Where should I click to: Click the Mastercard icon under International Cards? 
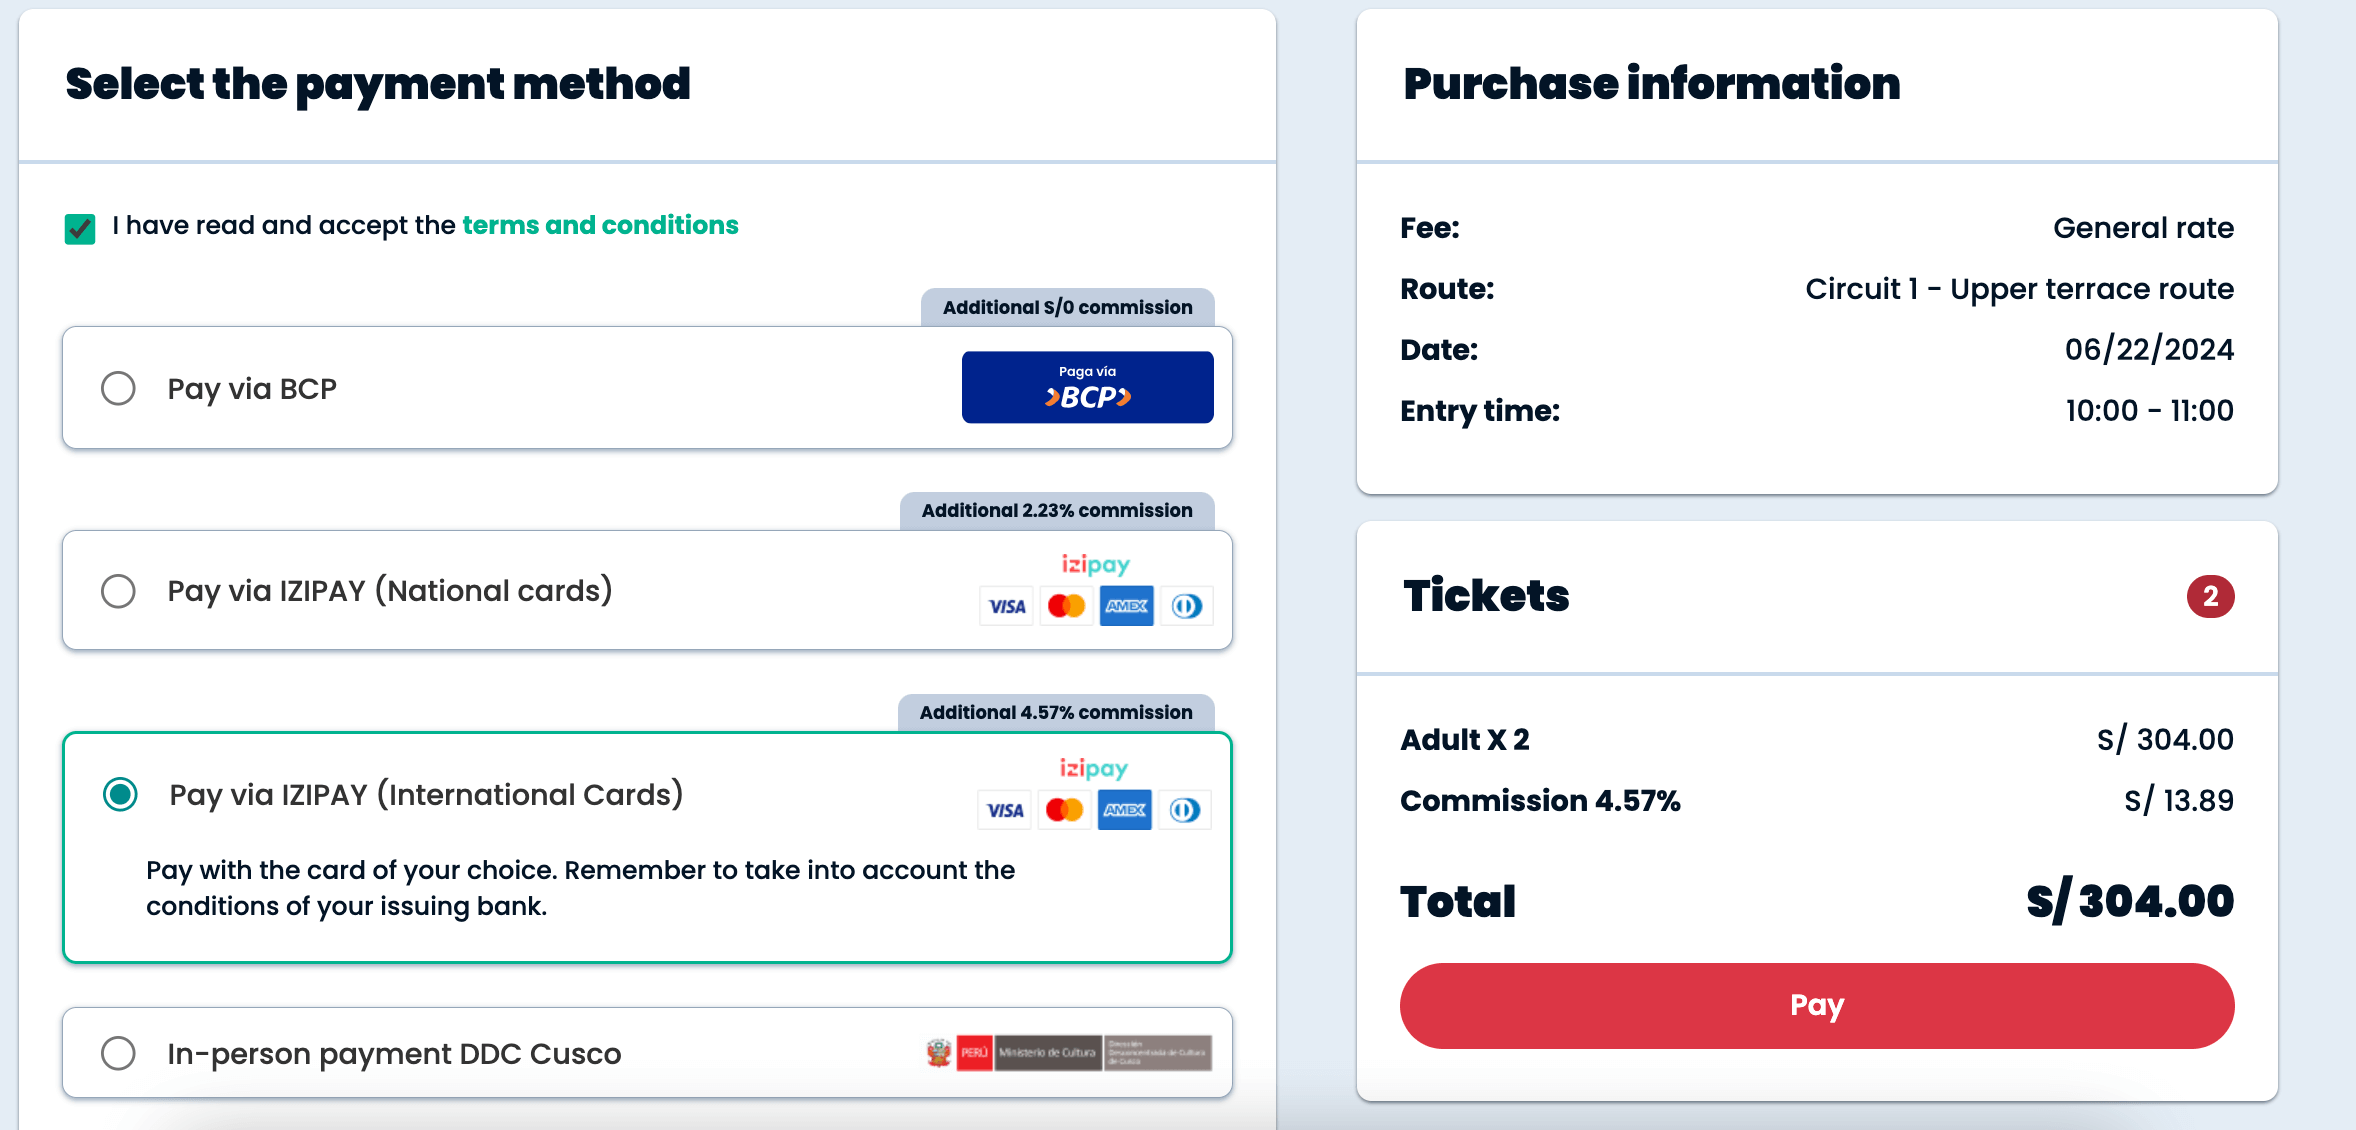click(1064, 810)
